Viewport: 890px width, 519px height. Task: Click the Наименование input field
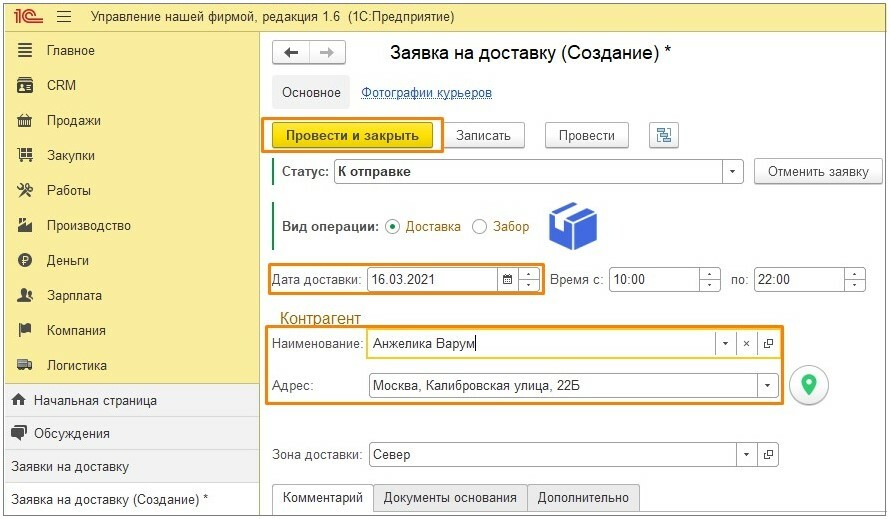coord(541,344)
